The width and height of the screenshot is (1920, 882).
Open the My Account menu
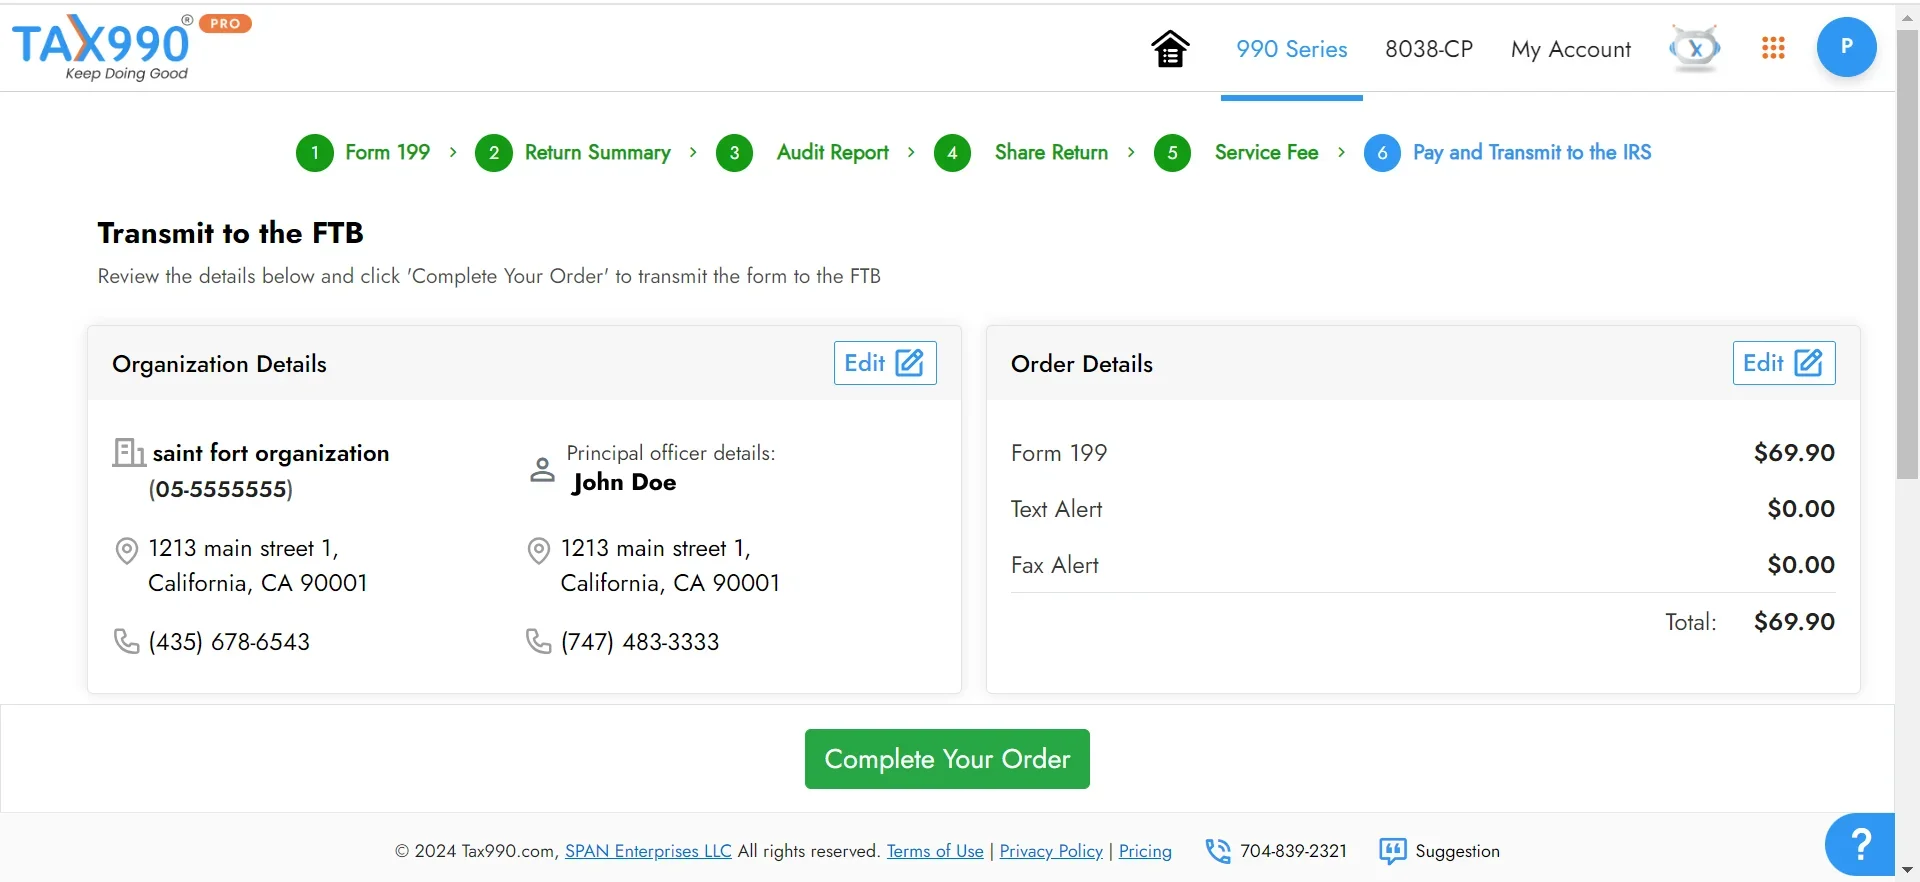[x=1571, y=49]
